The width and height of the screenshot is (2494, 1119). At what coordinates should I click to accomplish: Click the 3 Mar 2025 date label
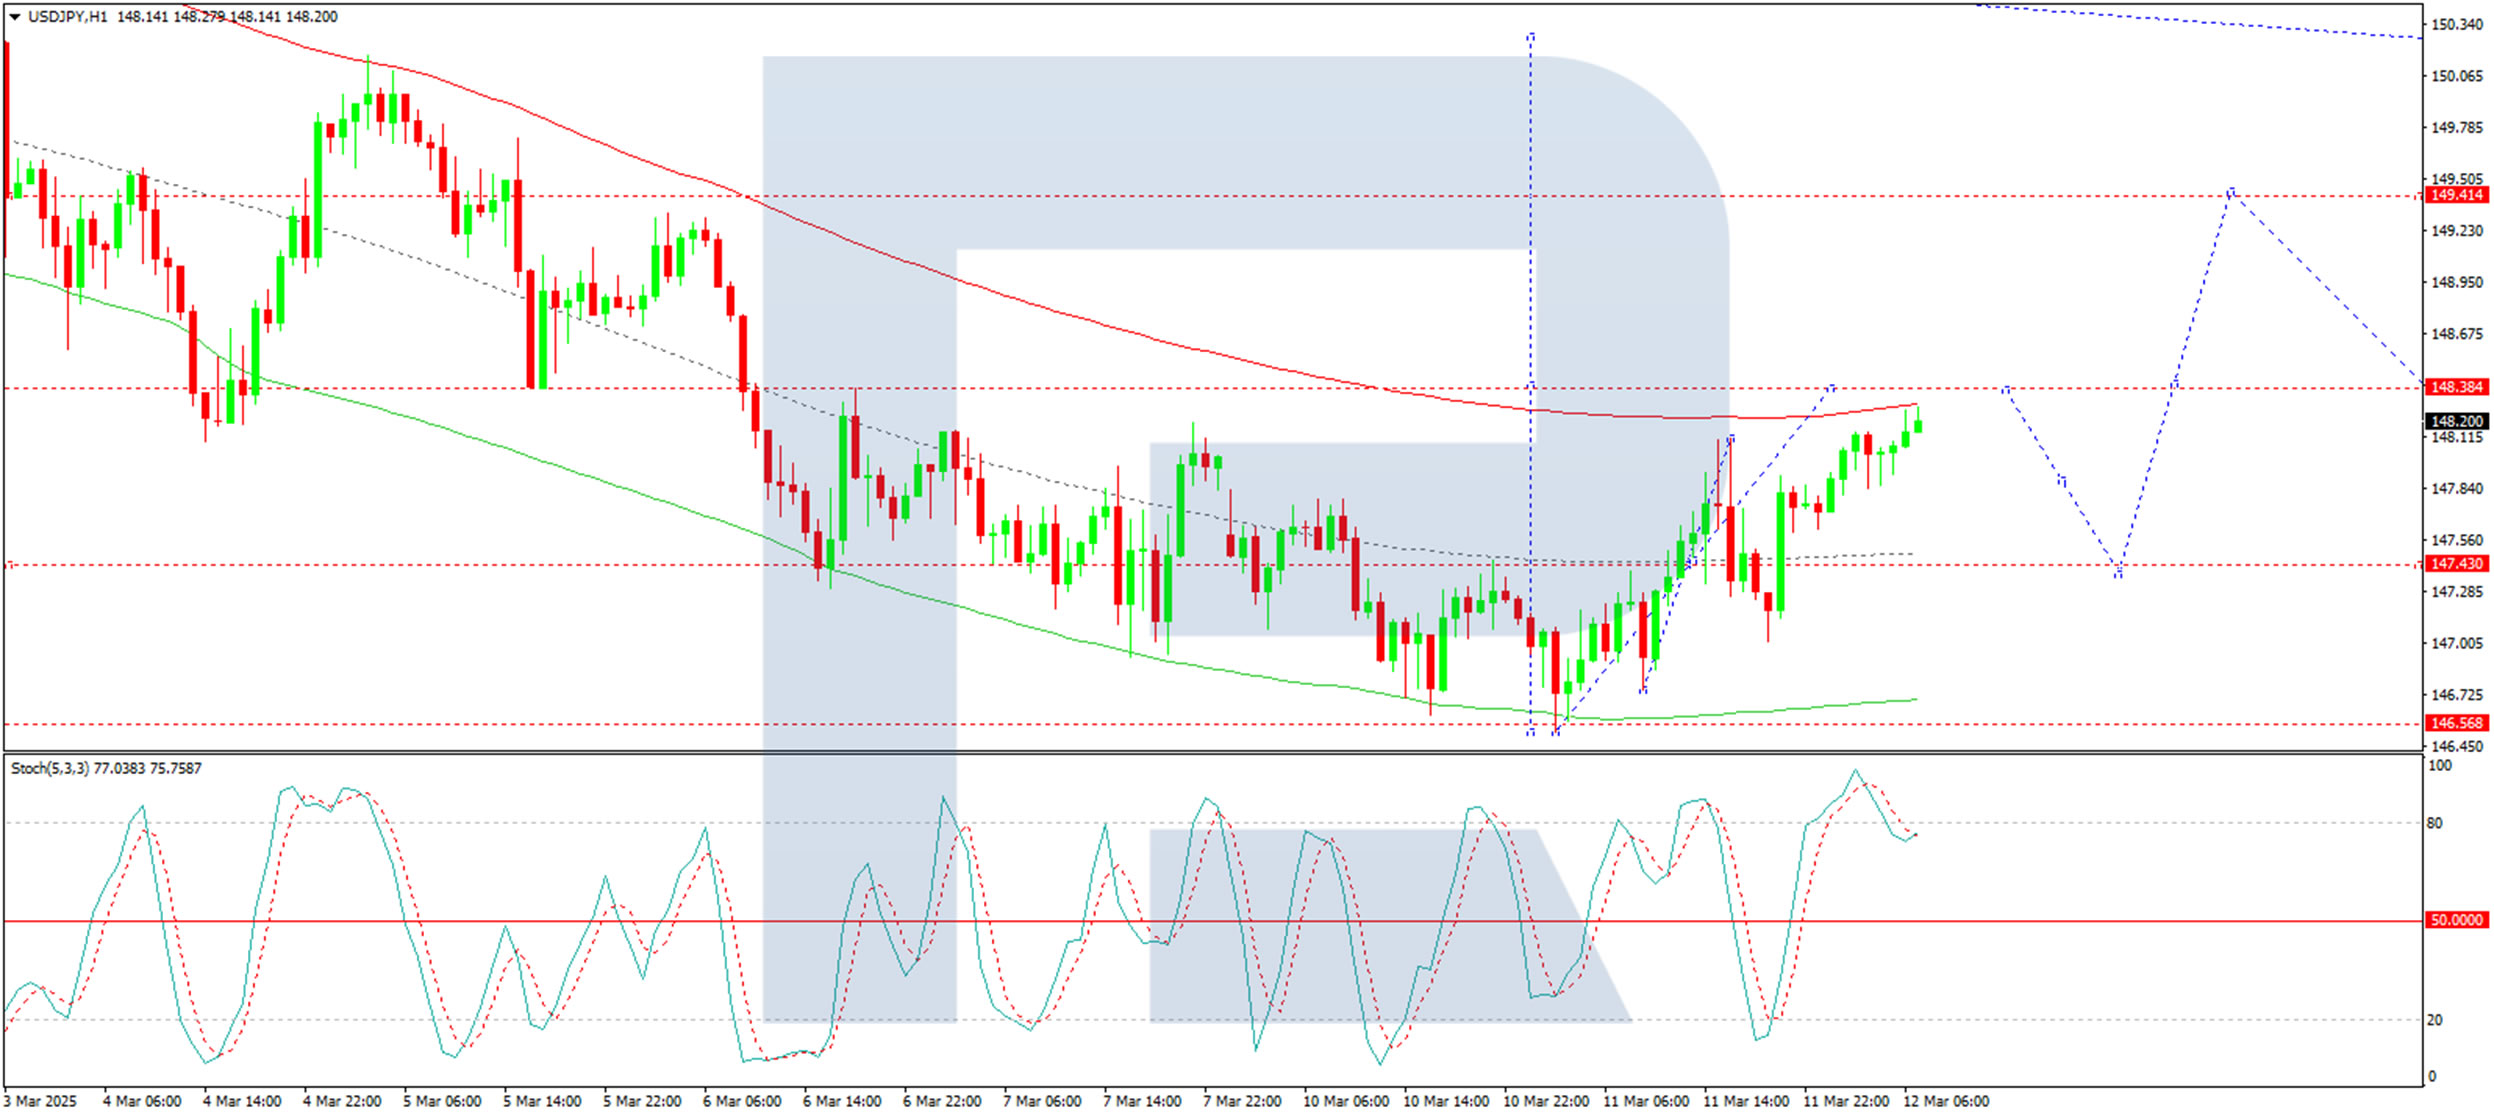40,1101
